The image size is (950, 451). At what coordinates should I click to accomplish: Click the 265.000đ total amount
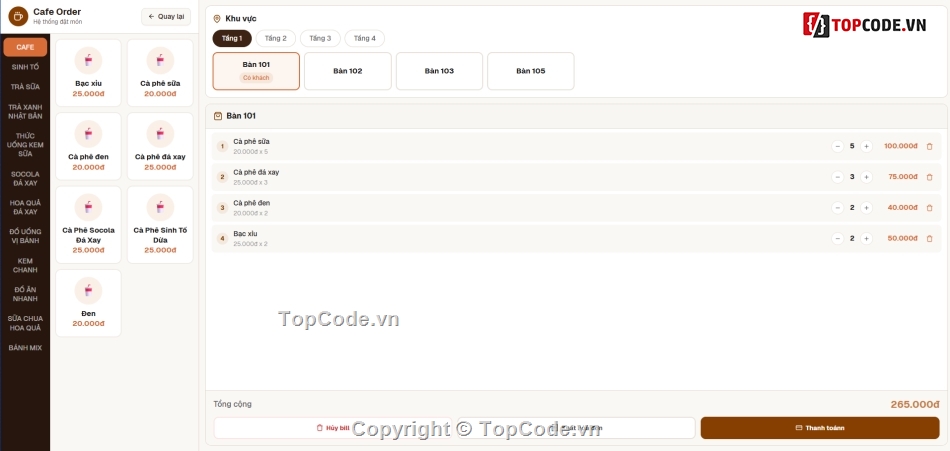(915, 404)
